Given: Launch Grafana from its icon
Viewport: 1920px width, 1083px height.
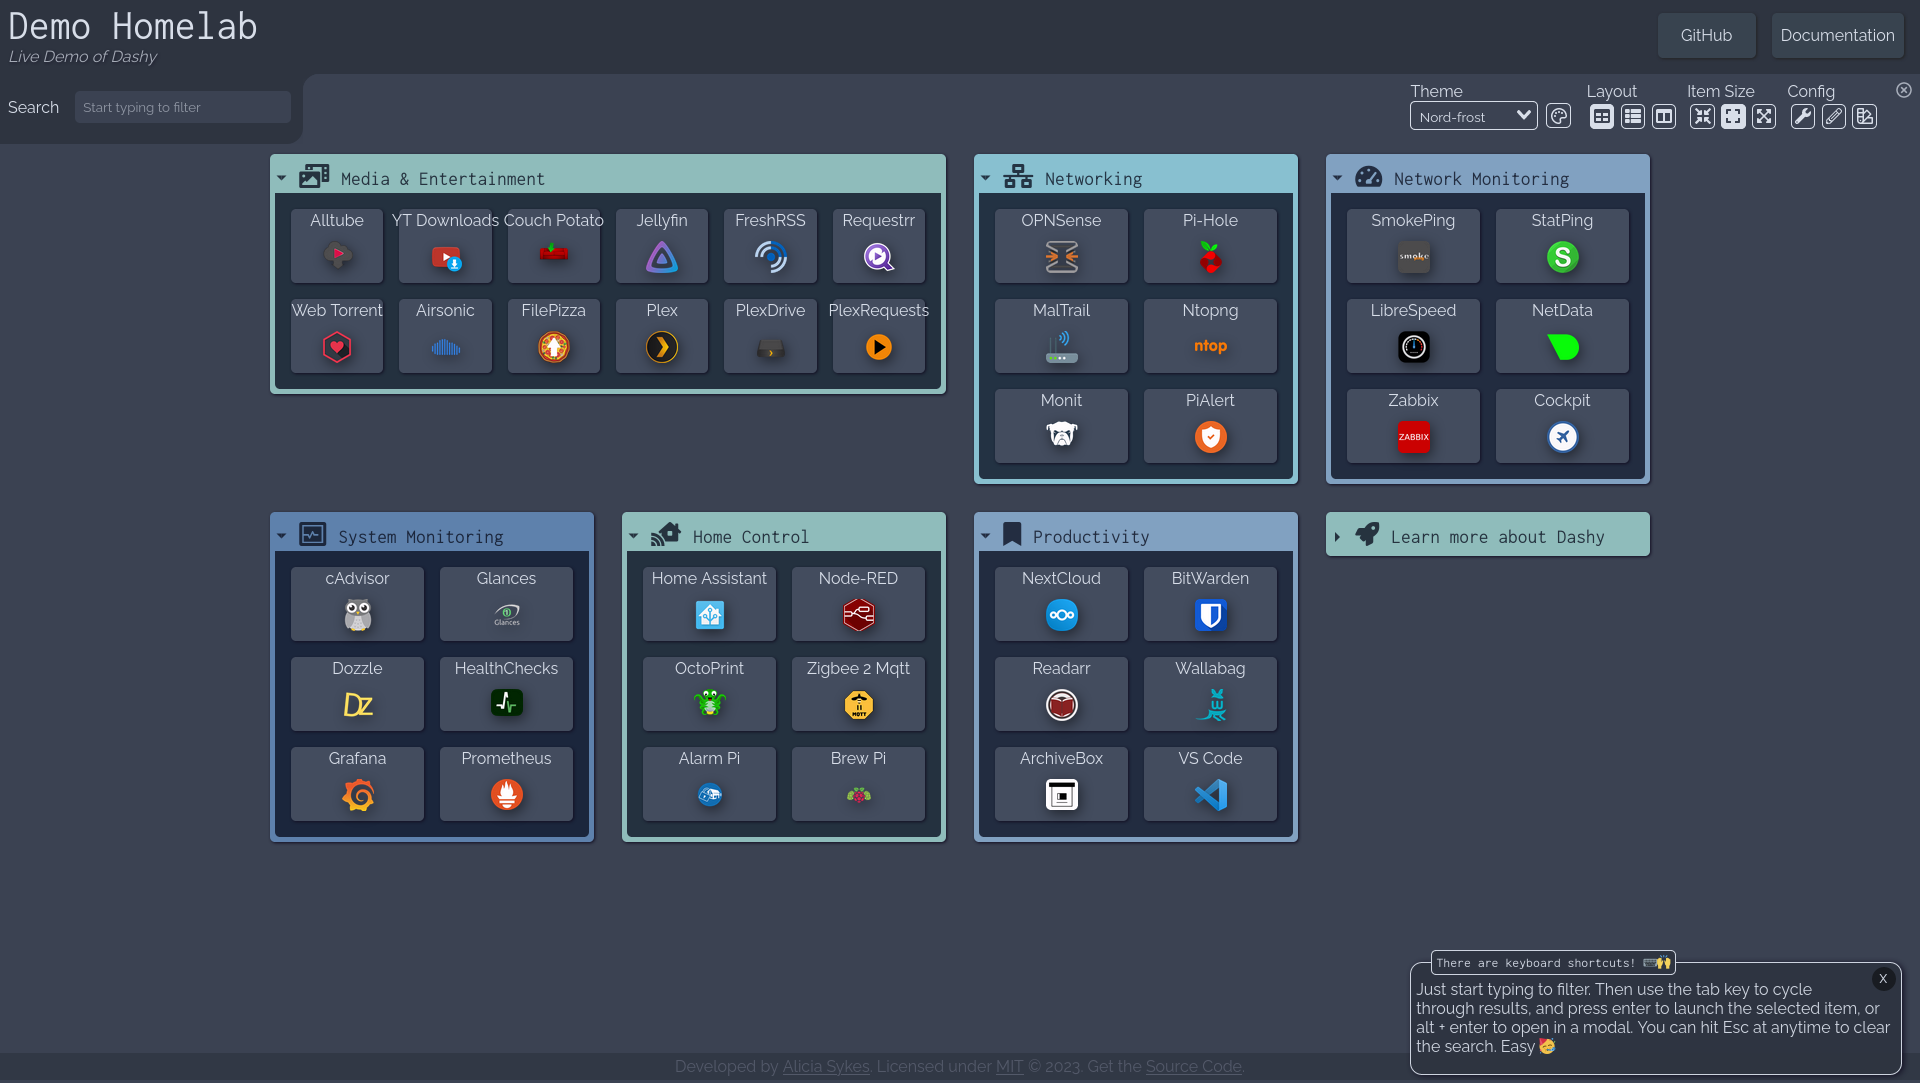Looking at the screenshot, I should click(357, 795).
